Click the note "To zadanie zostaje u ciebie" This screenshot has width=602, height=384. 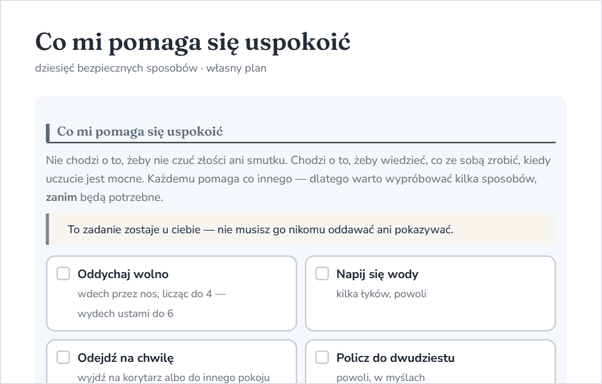point(260,230)
